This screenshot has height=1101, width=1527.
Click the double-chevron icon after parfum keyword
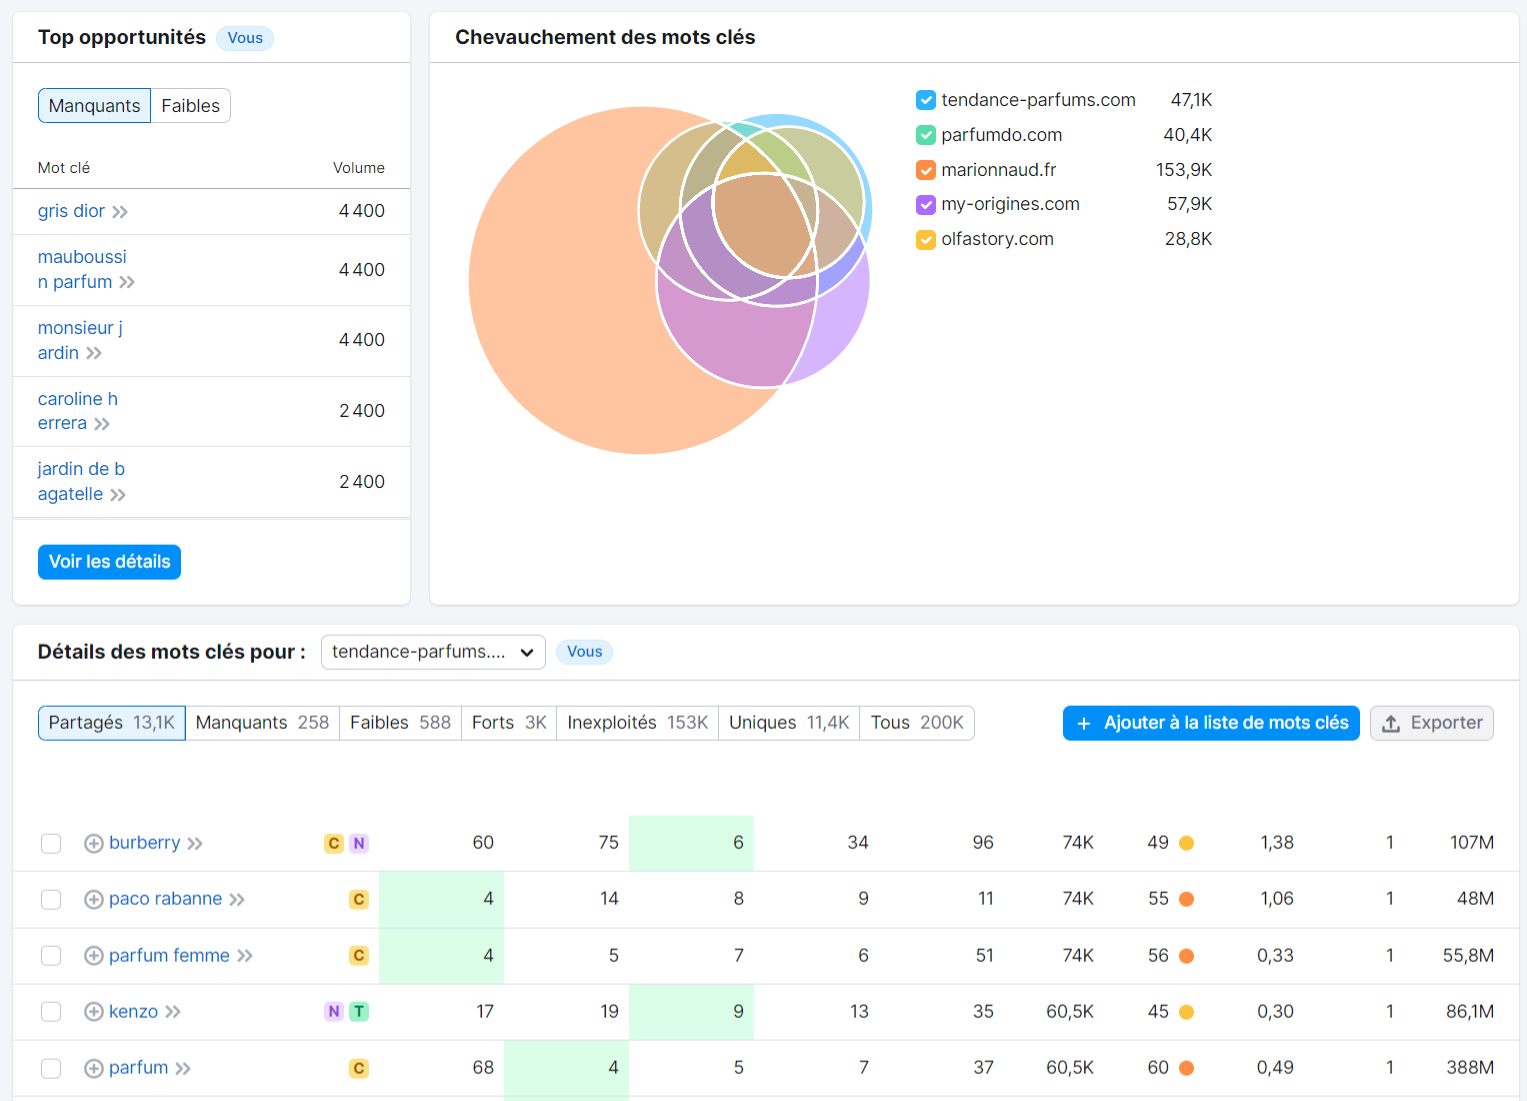(x=183, y=1069)
